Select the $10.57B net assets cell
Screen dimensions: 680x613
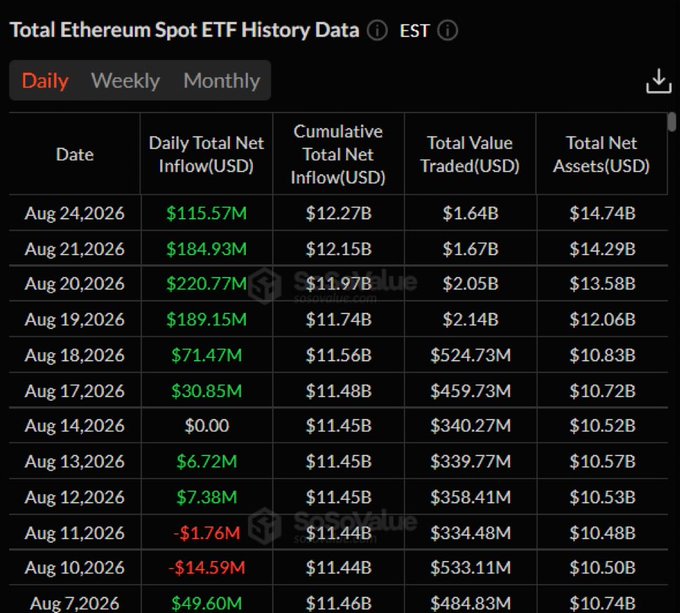[602, 461]
